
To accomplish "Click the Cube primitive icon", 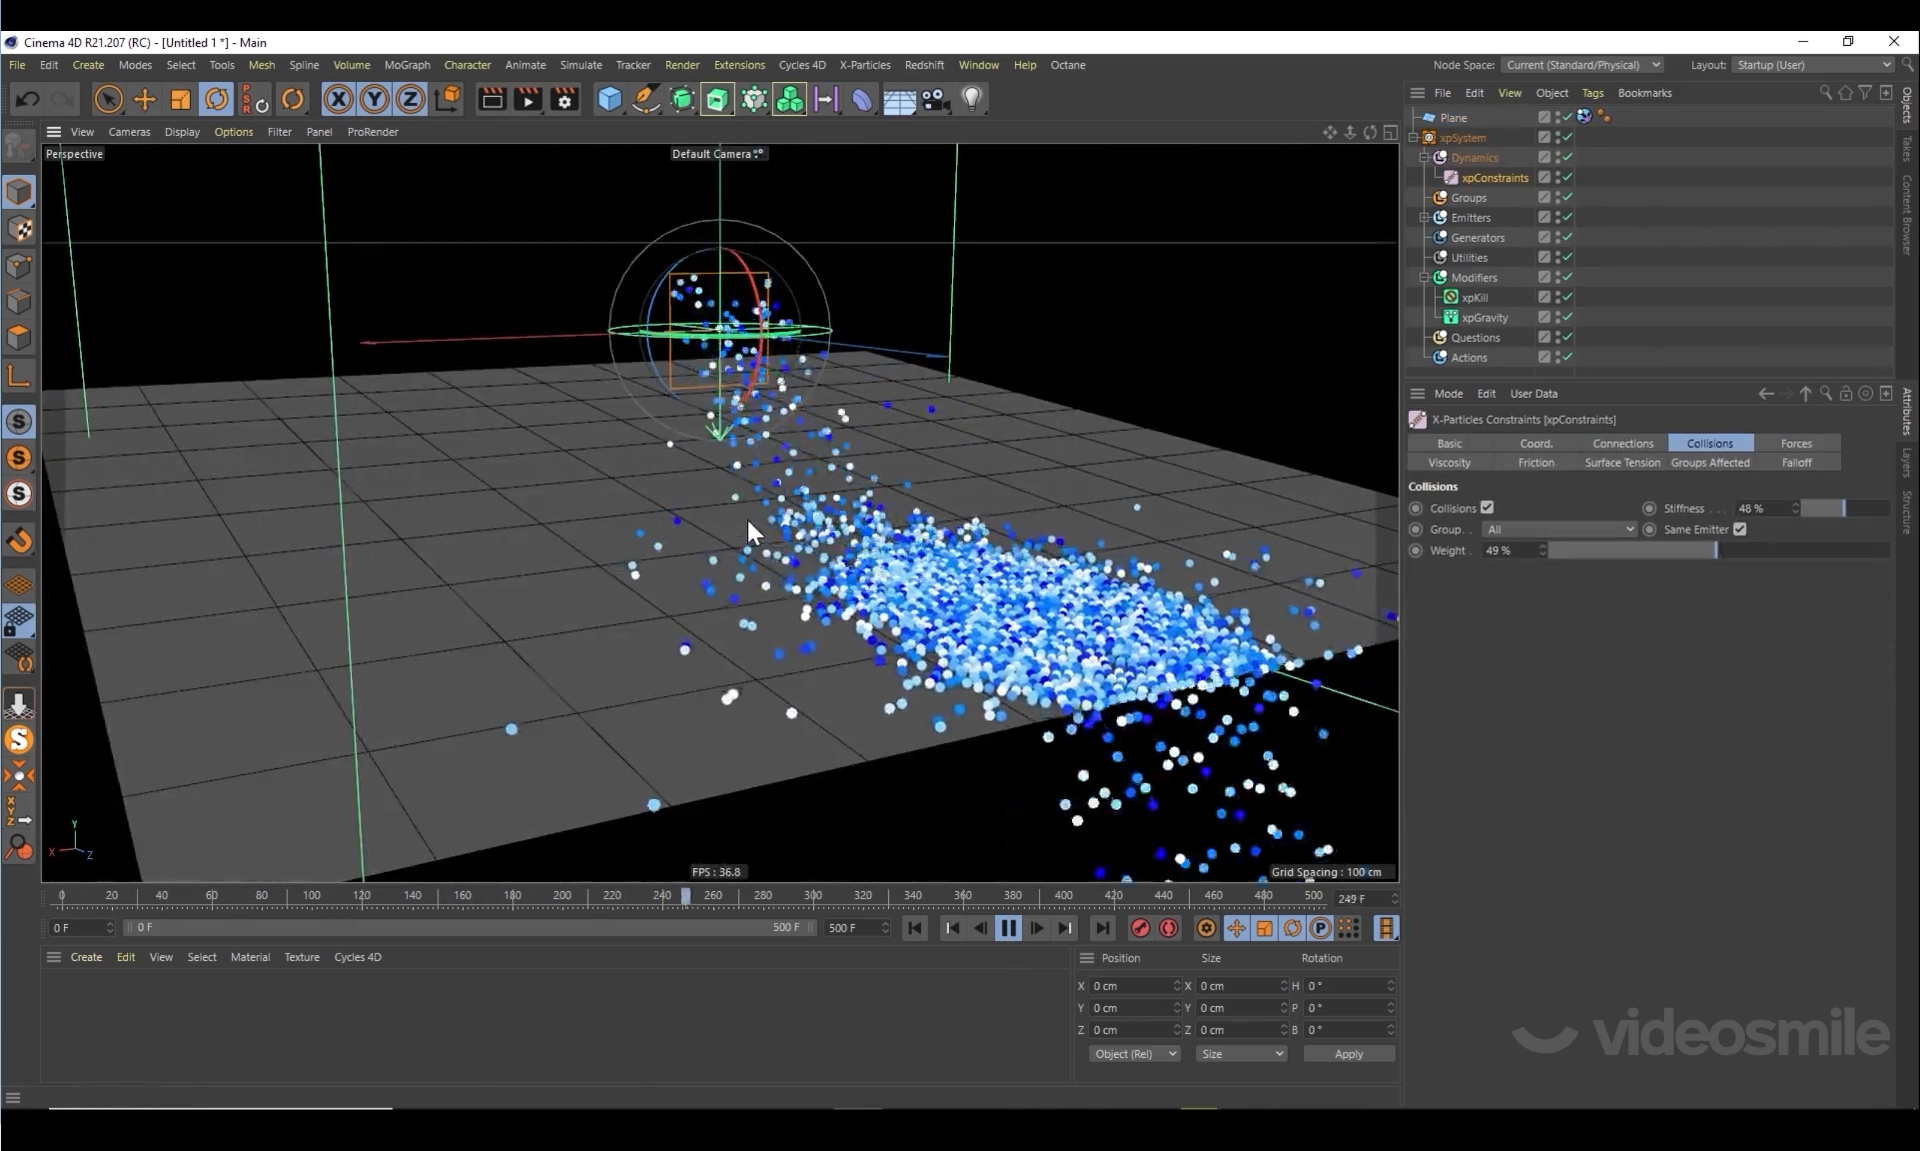I will (609, 99).
